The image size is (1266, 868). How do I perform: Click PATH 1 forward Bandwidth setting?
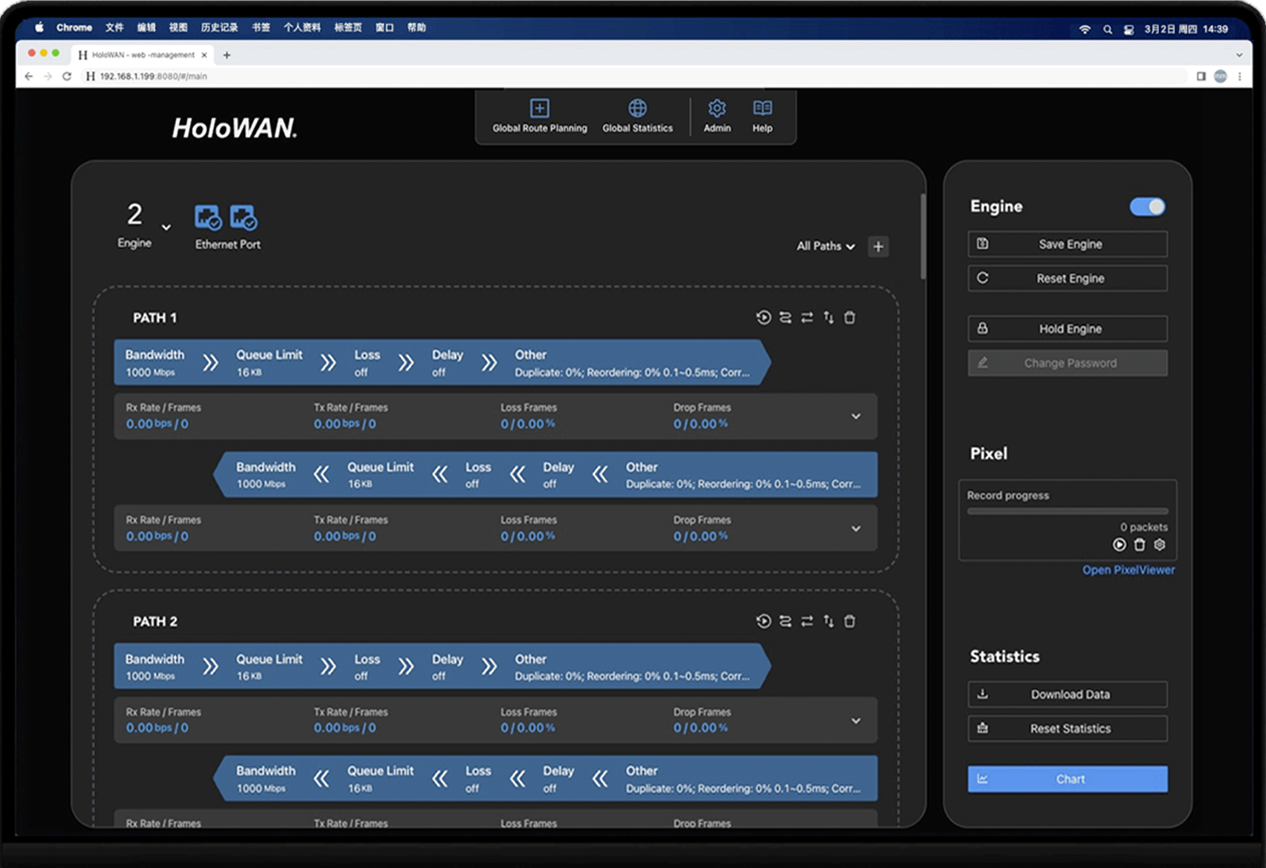(x=156, y=363)
